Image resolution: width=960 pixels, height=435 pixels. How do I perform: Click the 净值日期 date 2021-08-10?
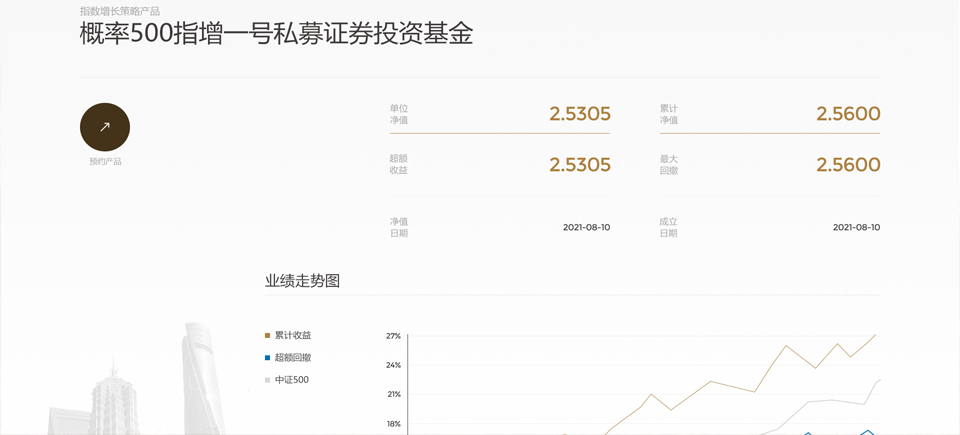click(x=587, y=227)
